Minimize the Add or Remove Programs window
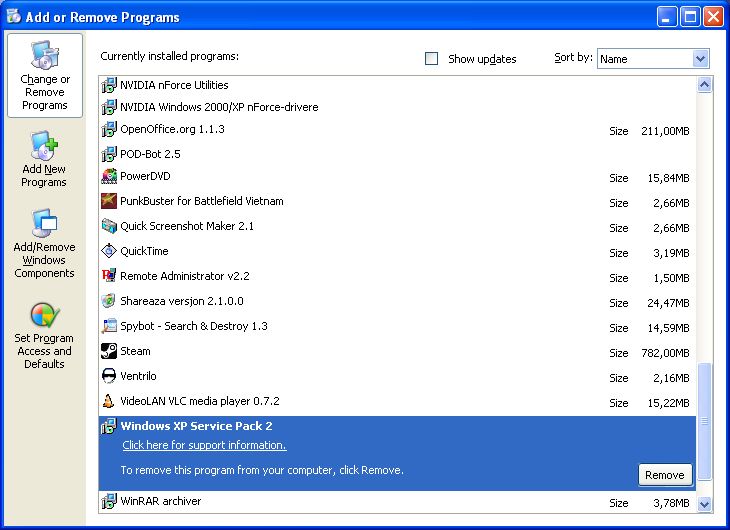Image resolution: width=730 pixels, height=530 pixels. point(667,17)
